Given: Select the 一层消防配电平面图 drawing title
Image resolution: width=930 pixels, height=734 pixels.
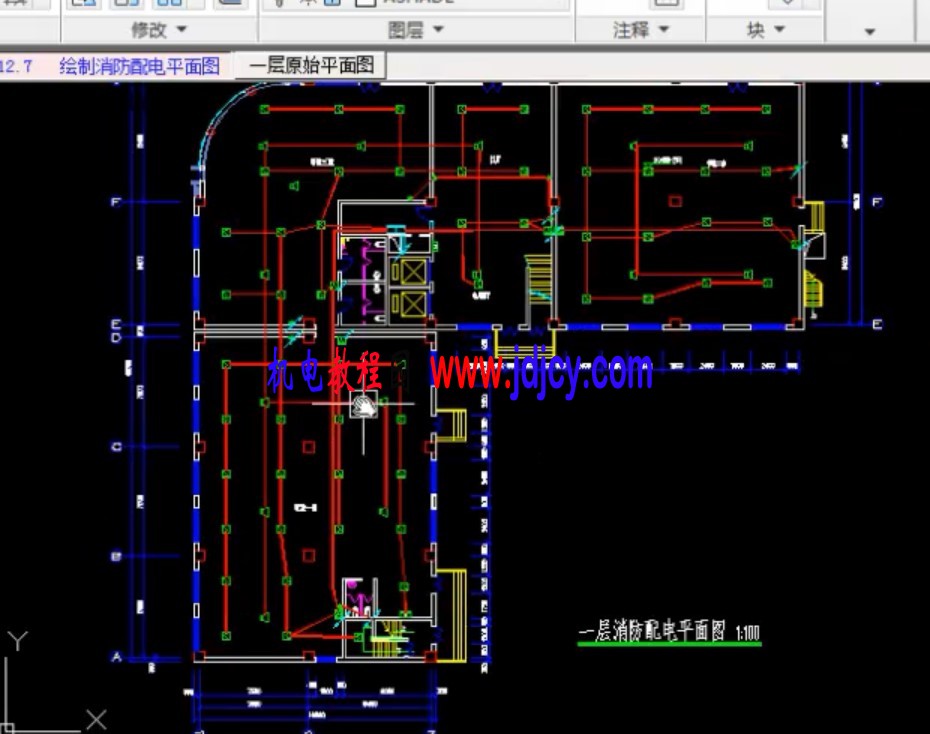Looking at the screenshot, I should (x=651, y=631).
